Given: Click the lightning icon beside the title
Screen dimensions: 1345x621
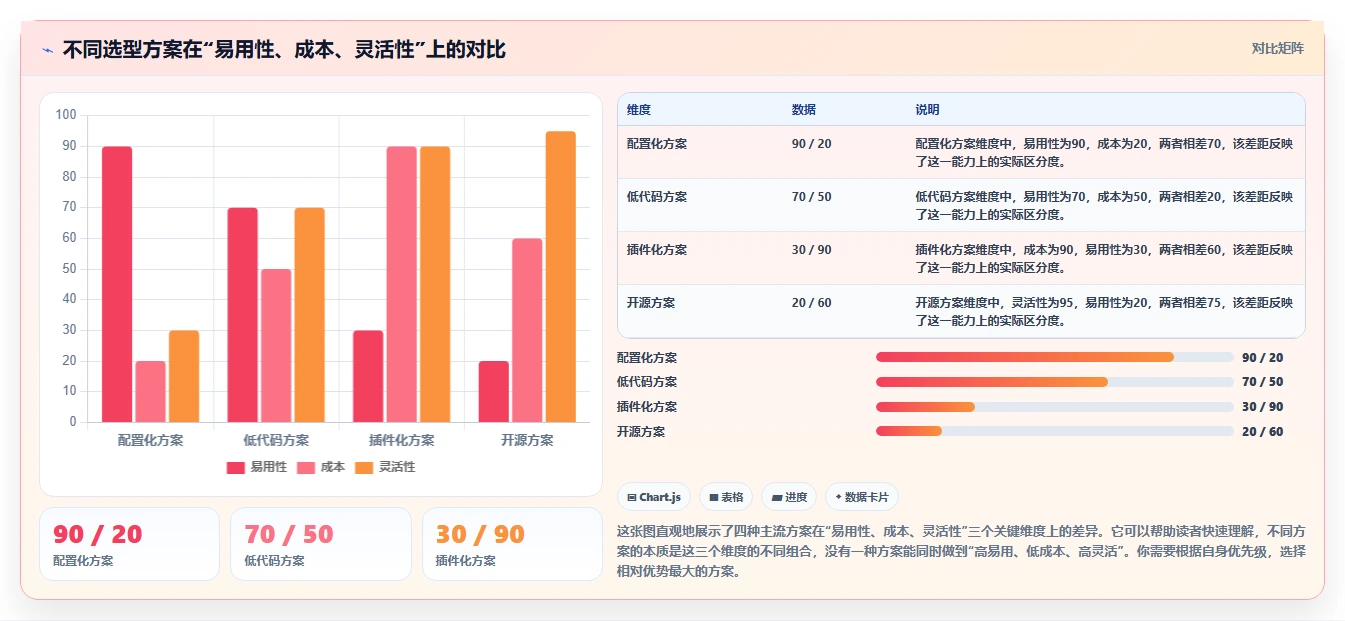Looking at the screenshot, I should pyautogui.click(x=47, y=50).
